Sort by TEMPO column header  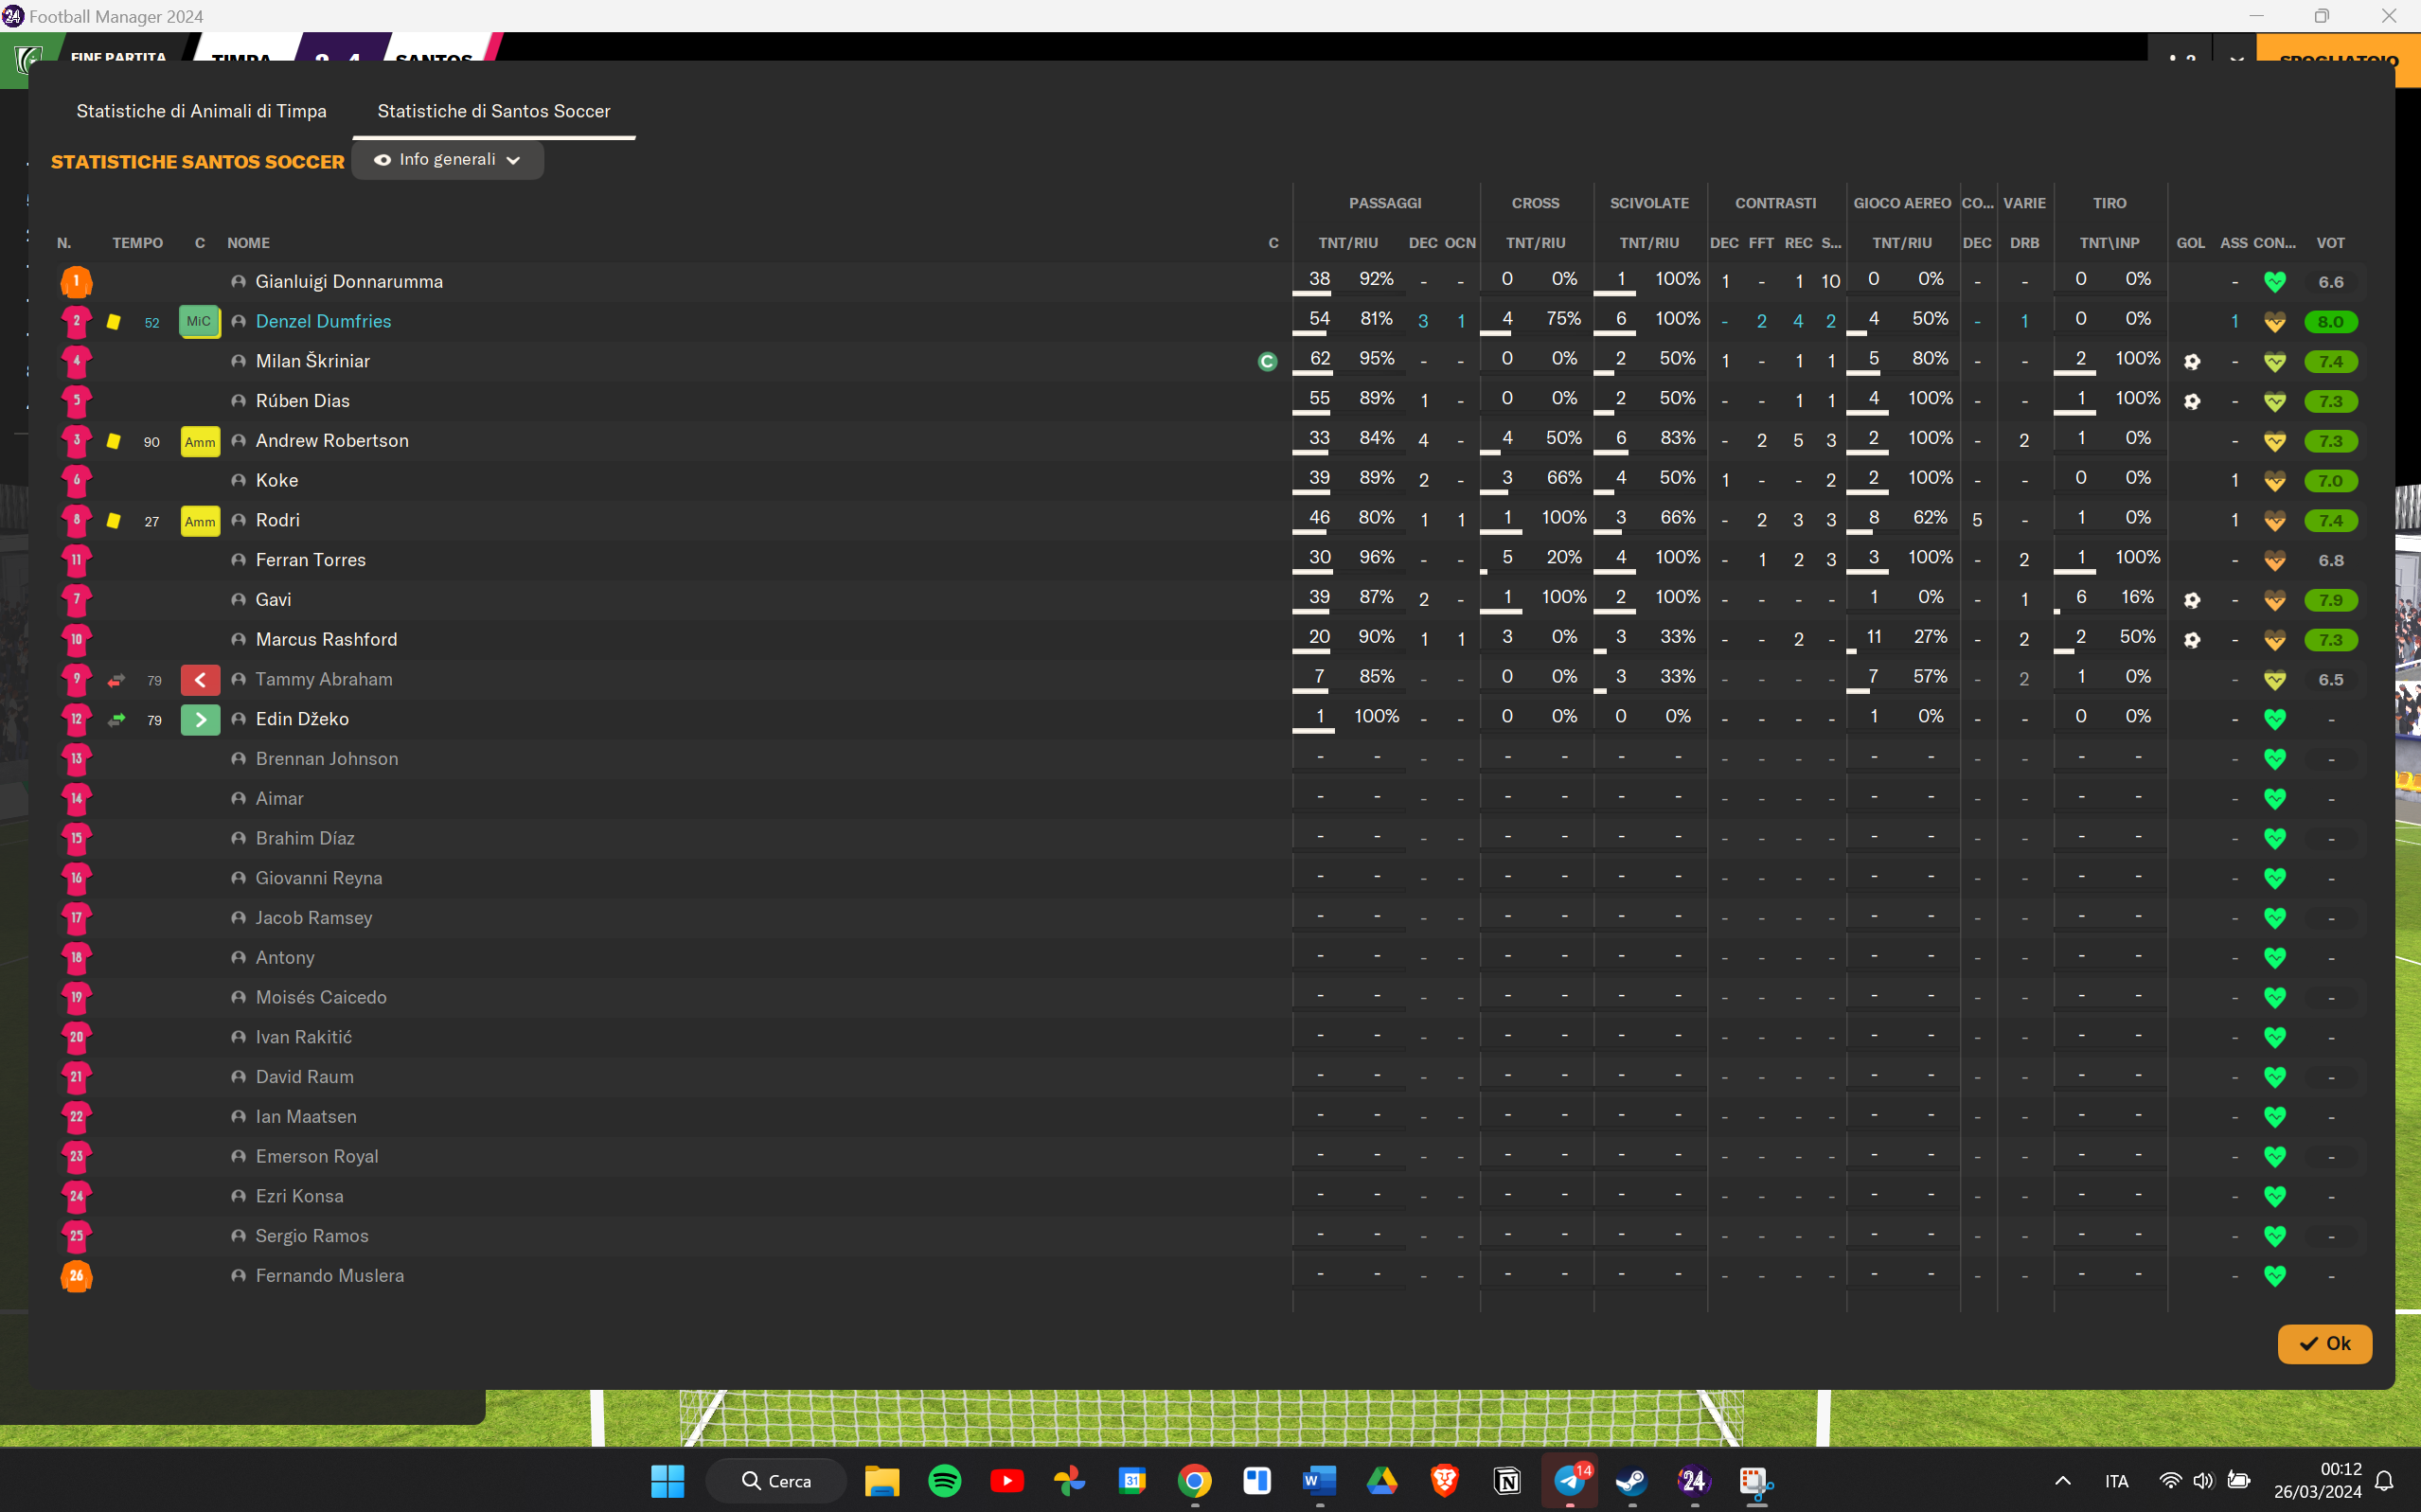138,243
